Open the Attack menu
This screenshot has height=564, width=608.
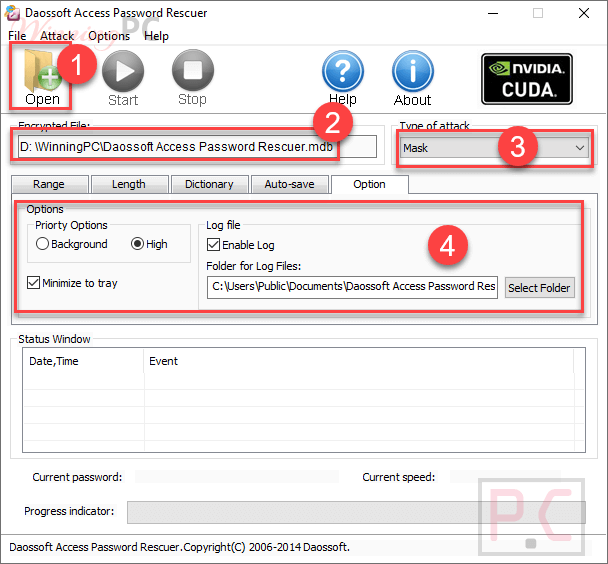tap(57, 36)
